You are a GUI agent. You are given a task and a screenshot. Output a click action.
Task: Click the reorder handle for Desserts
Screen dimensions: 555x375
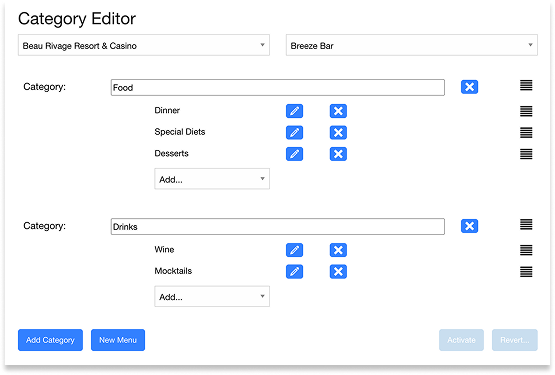click(526, 154)
